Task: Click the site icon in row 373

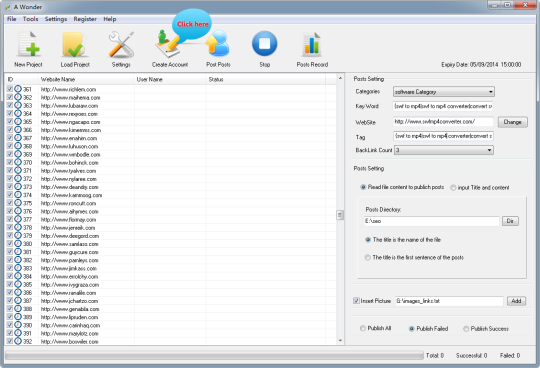Action: [x=18, y=187]
